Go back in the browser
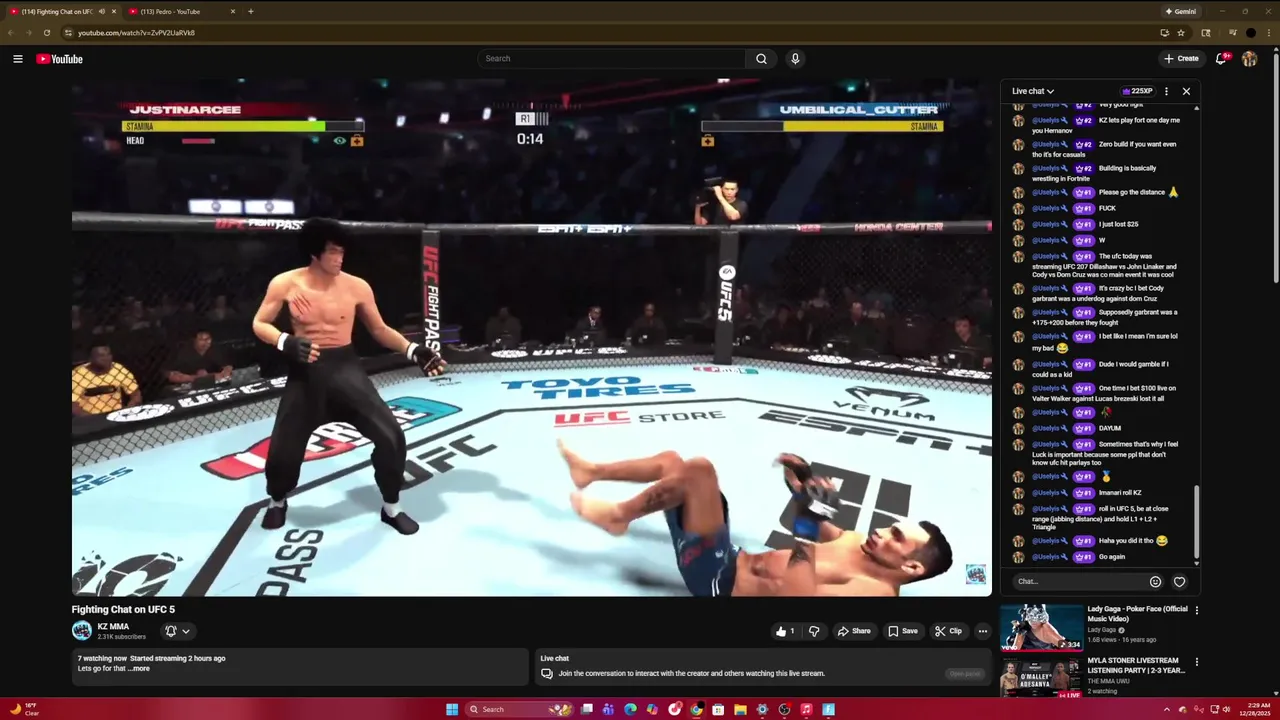This screenshot has width=1280, height=720. pos(10,33)
